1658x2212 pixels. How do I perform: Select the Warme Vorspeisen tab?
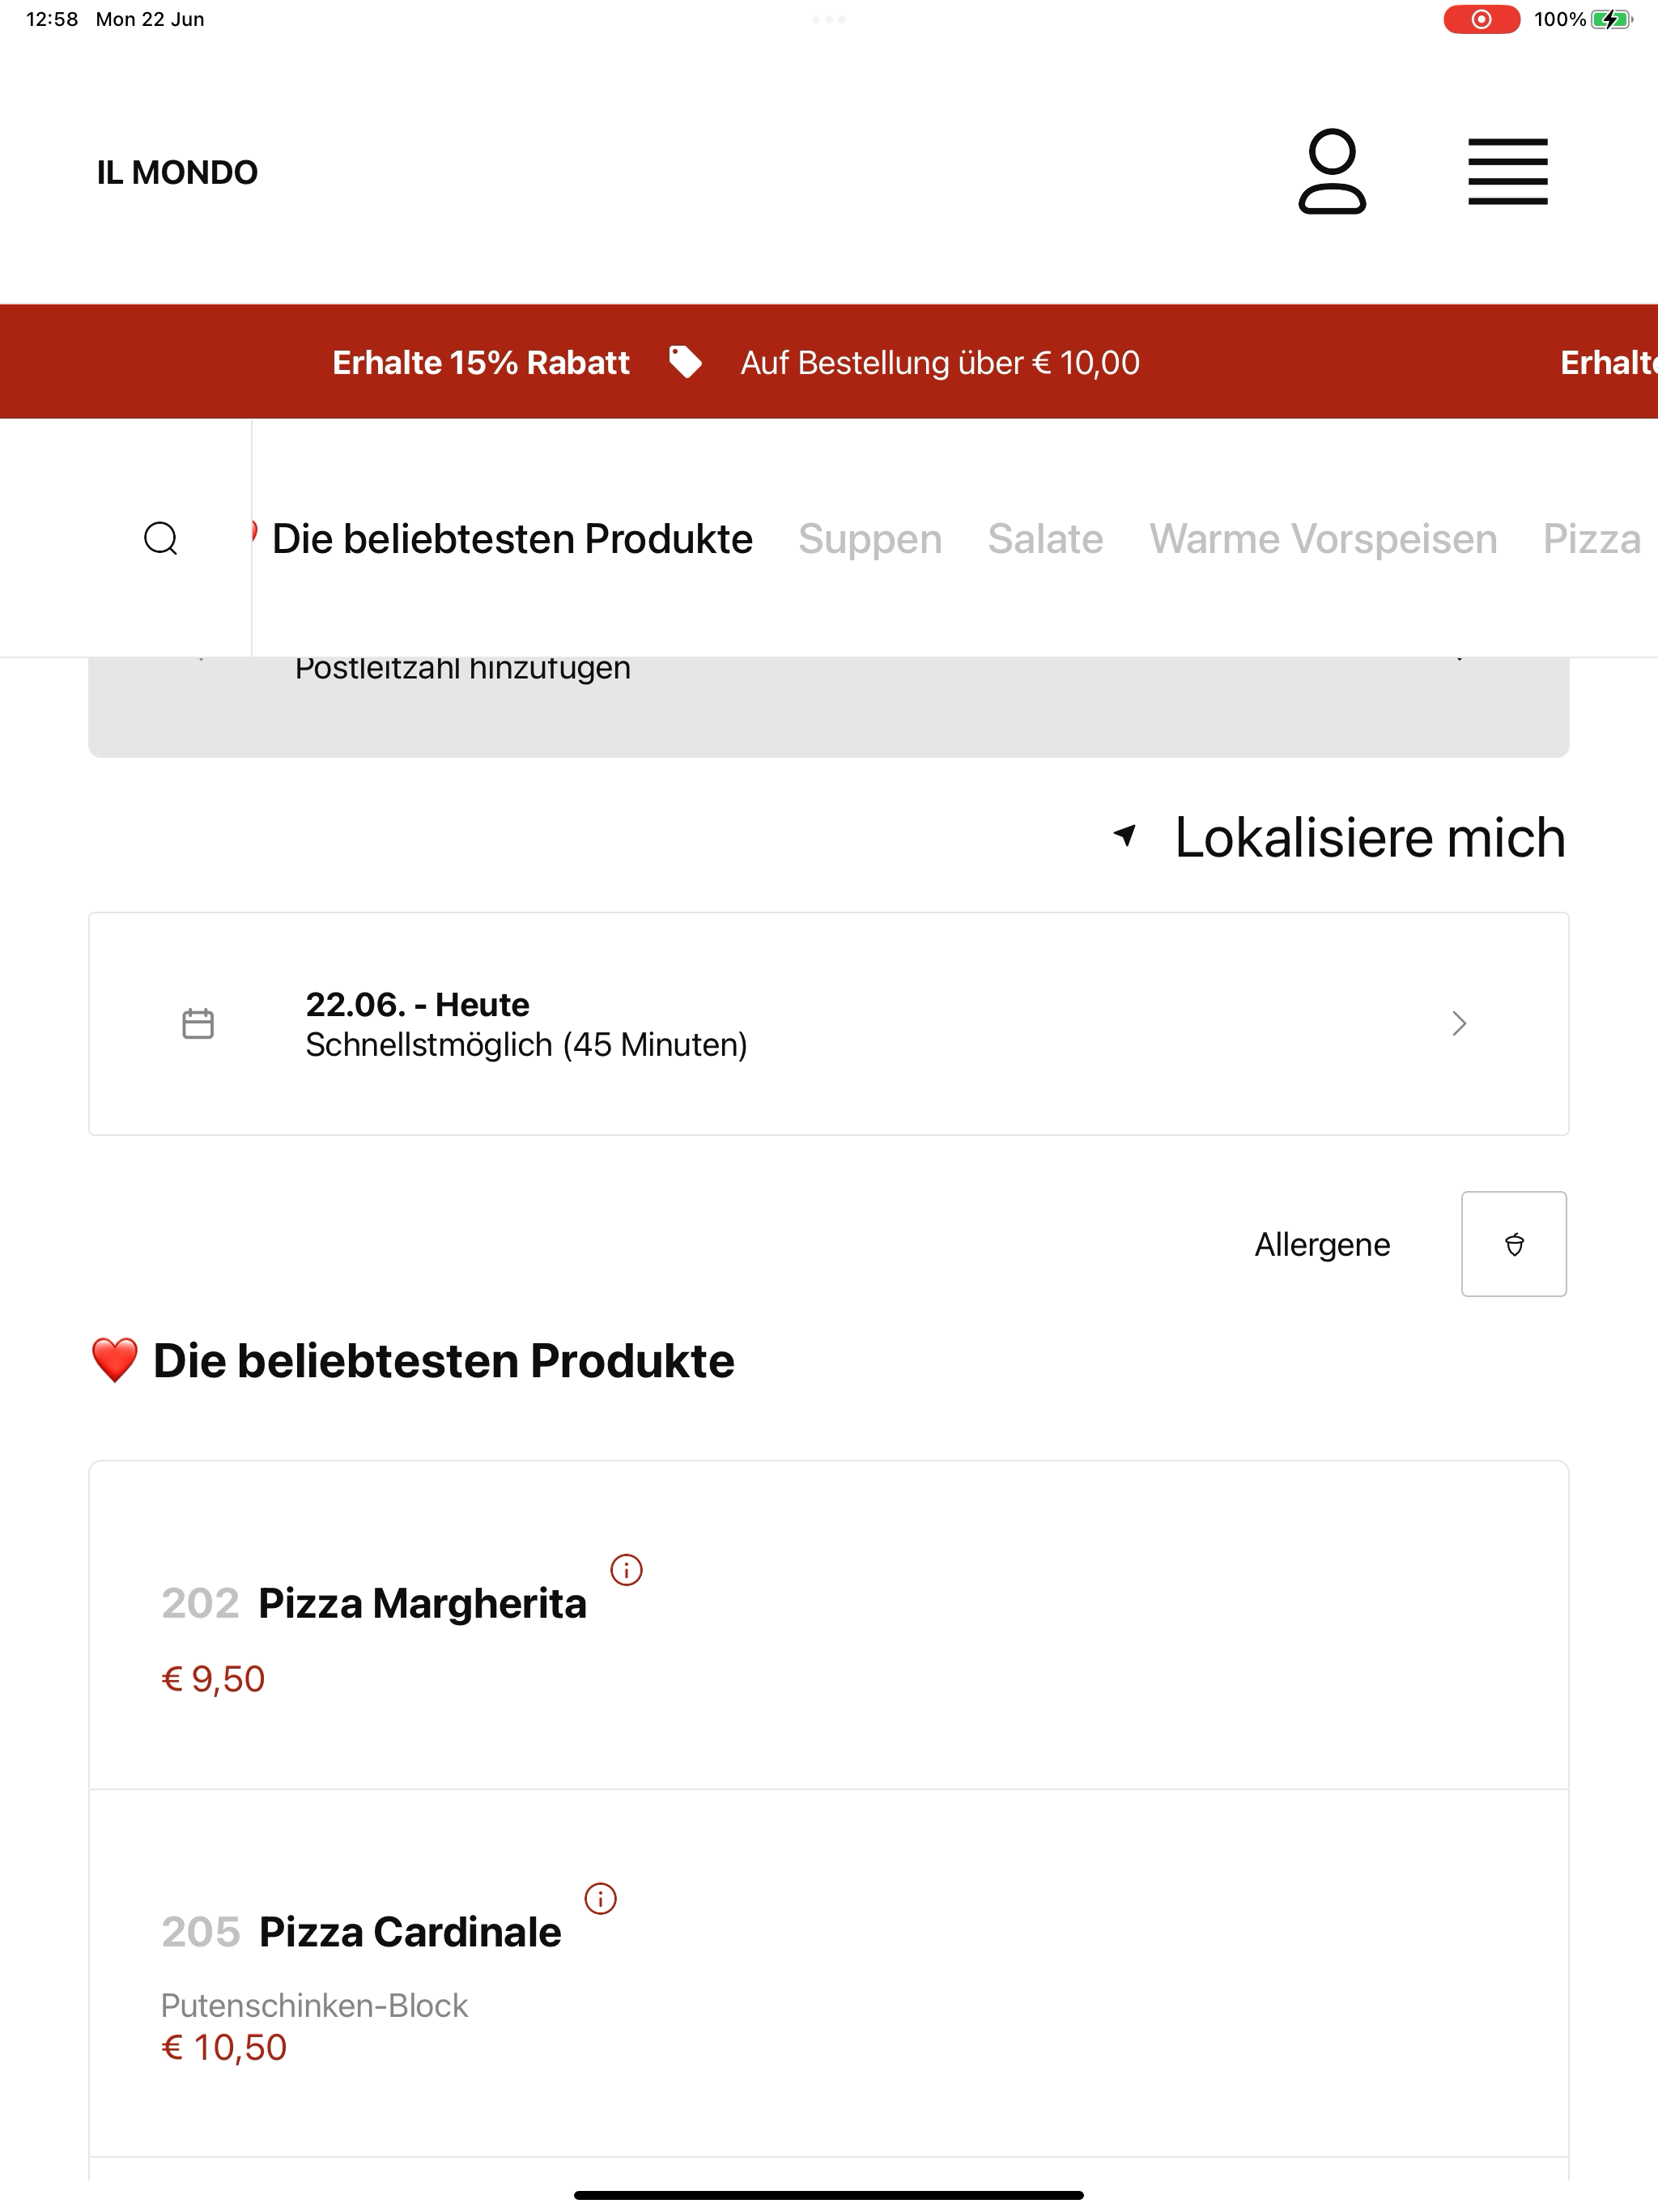[x=1323, y=539]
